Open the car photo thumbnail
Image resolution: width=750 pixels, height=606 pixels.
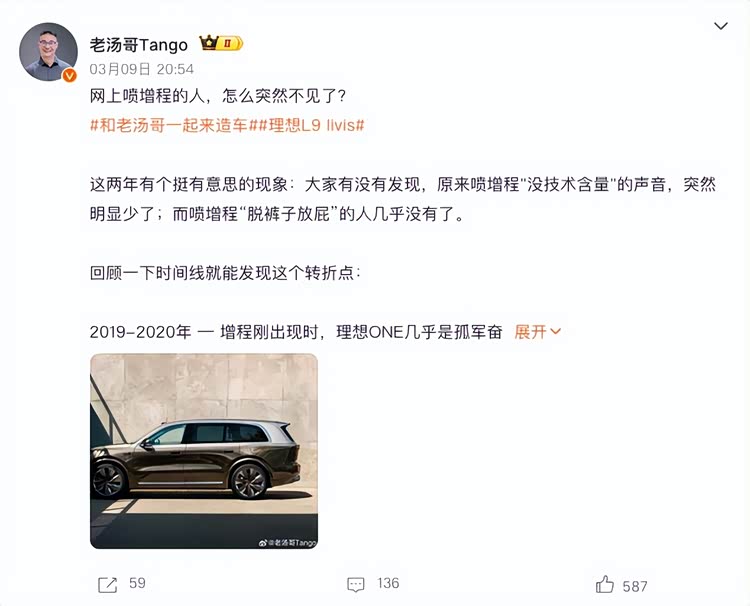click(204, 451)
